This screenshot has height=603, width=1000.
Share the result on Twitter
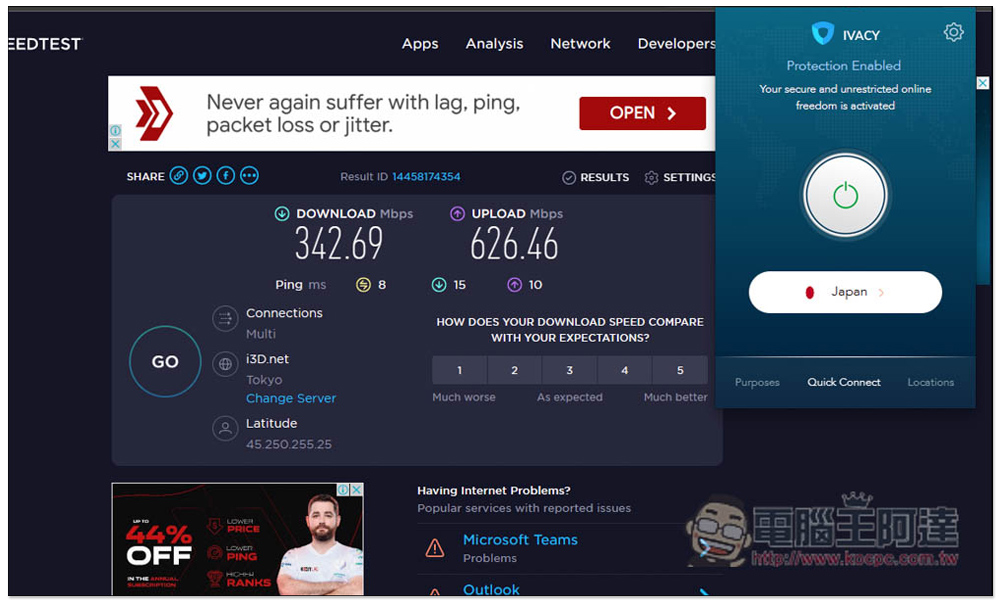(x=202, y=176)
